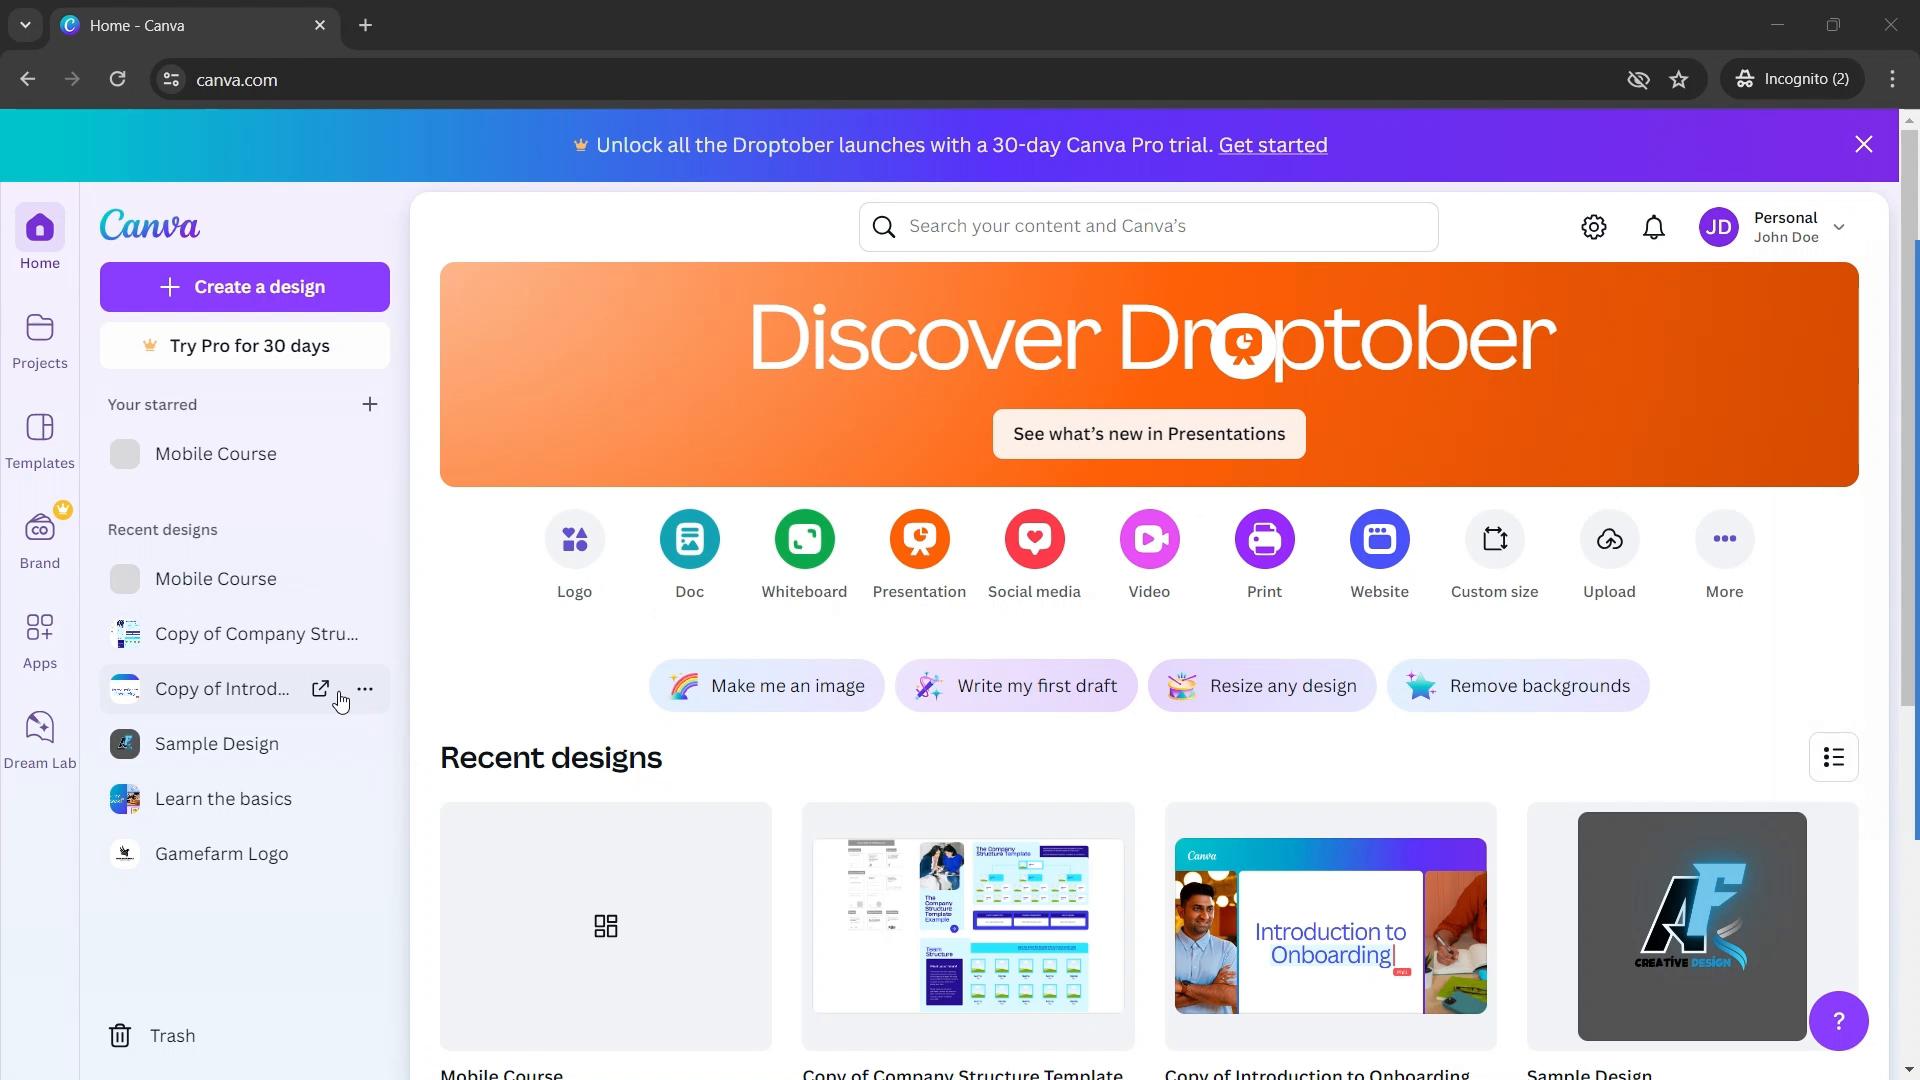The height and width of the screenshot is (1080, 1920).
Task: Click the Logo design type icon
Action: pos(574,538)
